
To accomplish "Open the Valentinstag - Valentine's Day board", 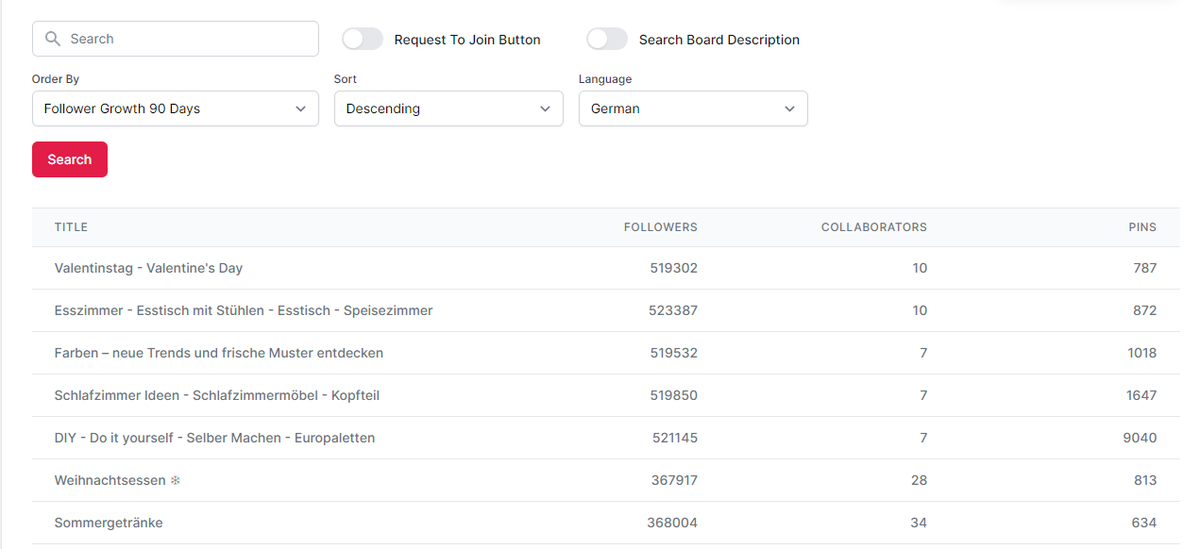I will click(148, 268).
